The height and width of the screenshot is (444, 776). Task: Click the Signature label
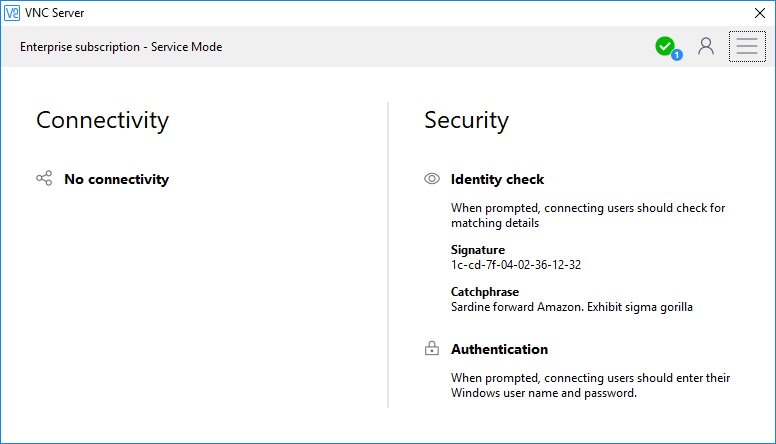click(478, 250)
